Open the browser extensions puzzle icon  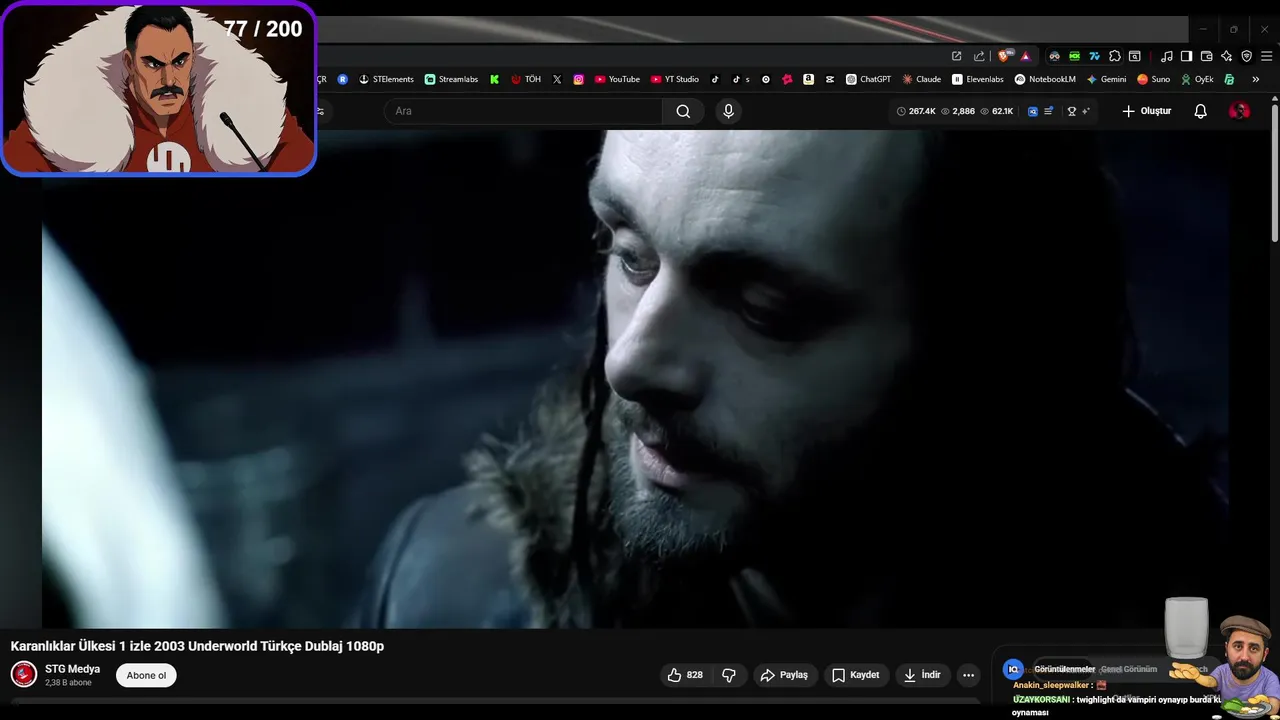point(1115,56)
